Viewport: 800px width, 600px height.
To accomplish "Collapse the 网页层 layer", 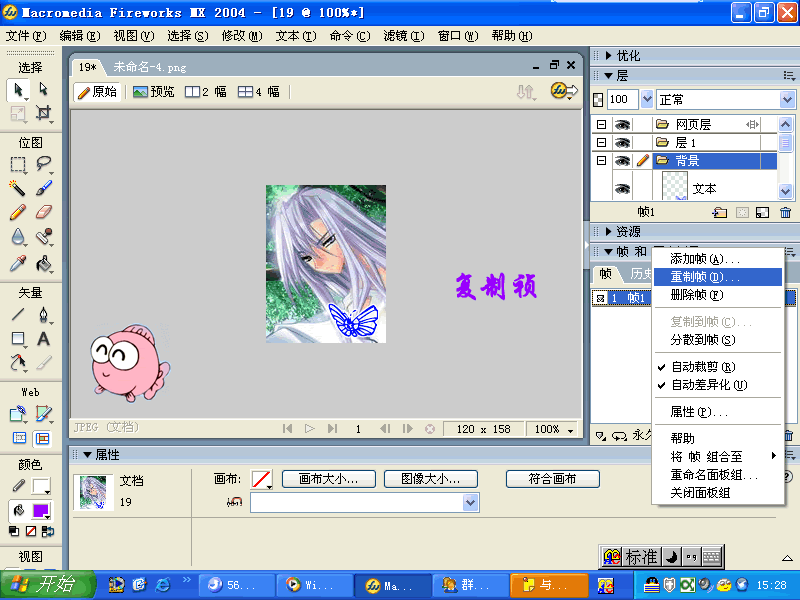I will click(602, 124).
